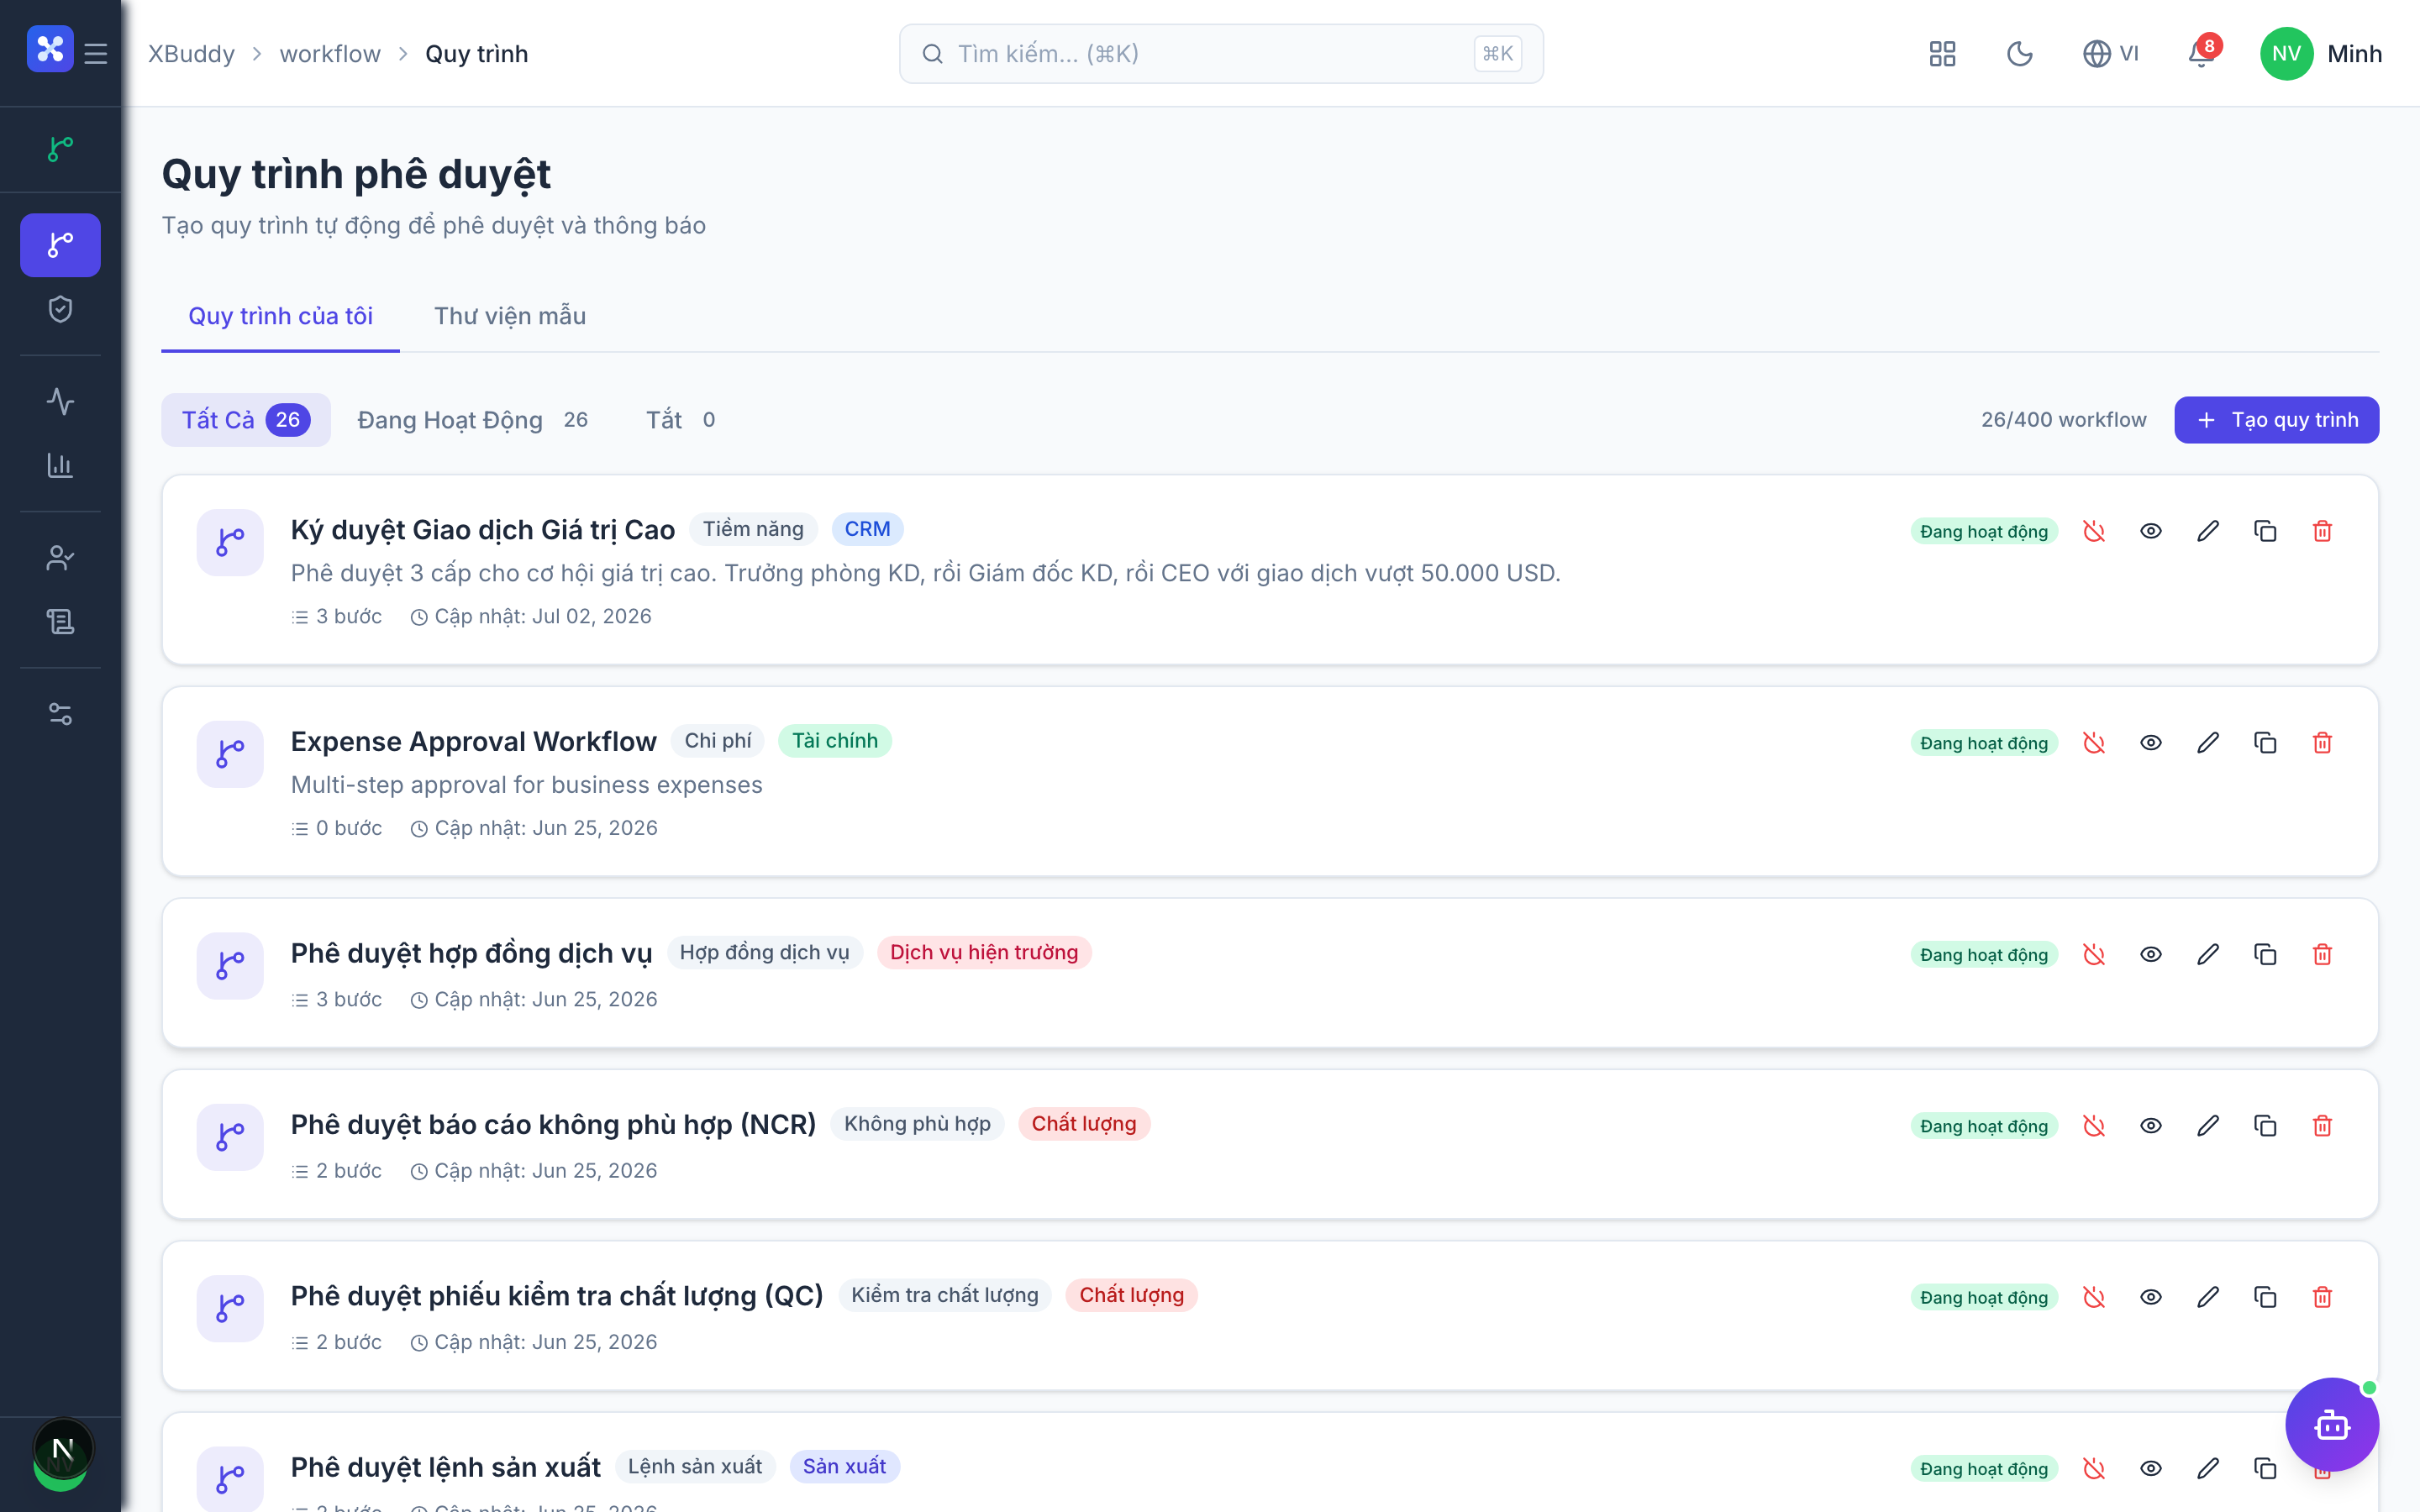This screenshot has height=1512, width=2420.
Task: Open analytics bar chart in sidebar
Action: pos(60,465)
